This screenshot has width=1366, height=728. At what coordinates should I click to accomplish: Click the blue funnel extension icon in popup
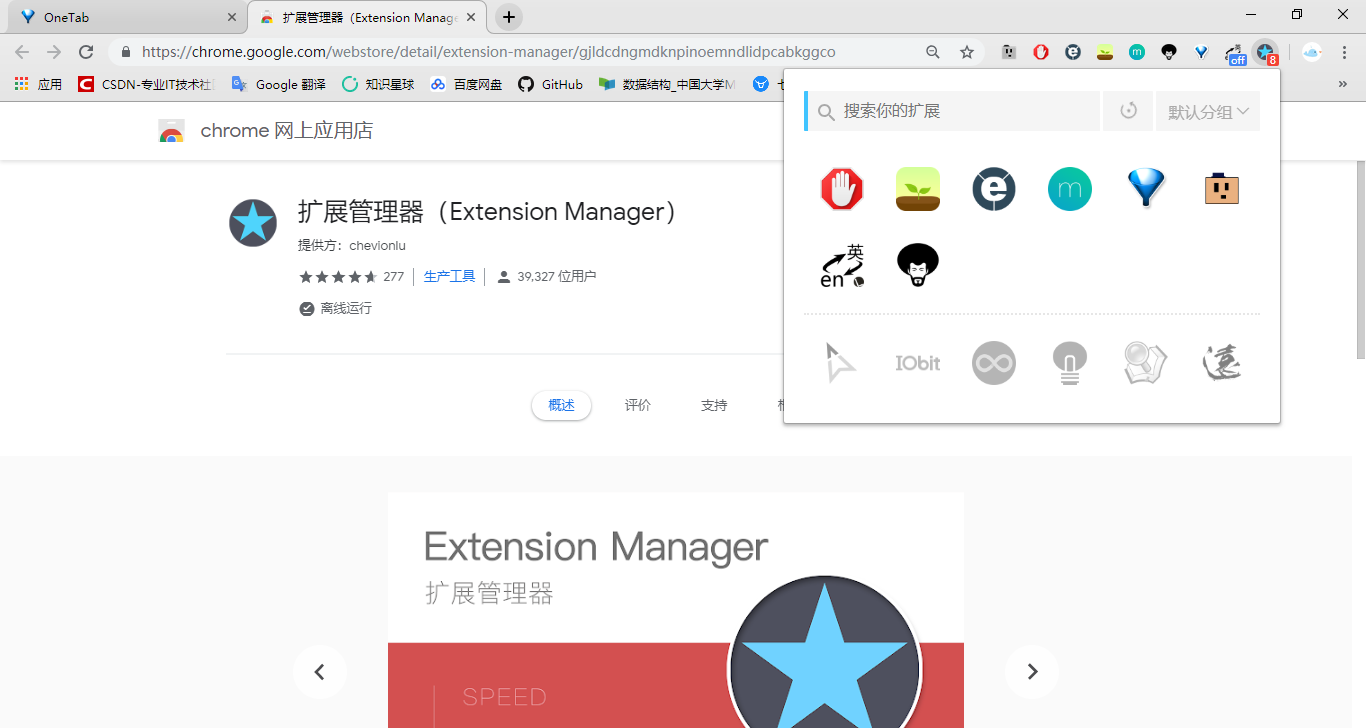coord(1146,189)
